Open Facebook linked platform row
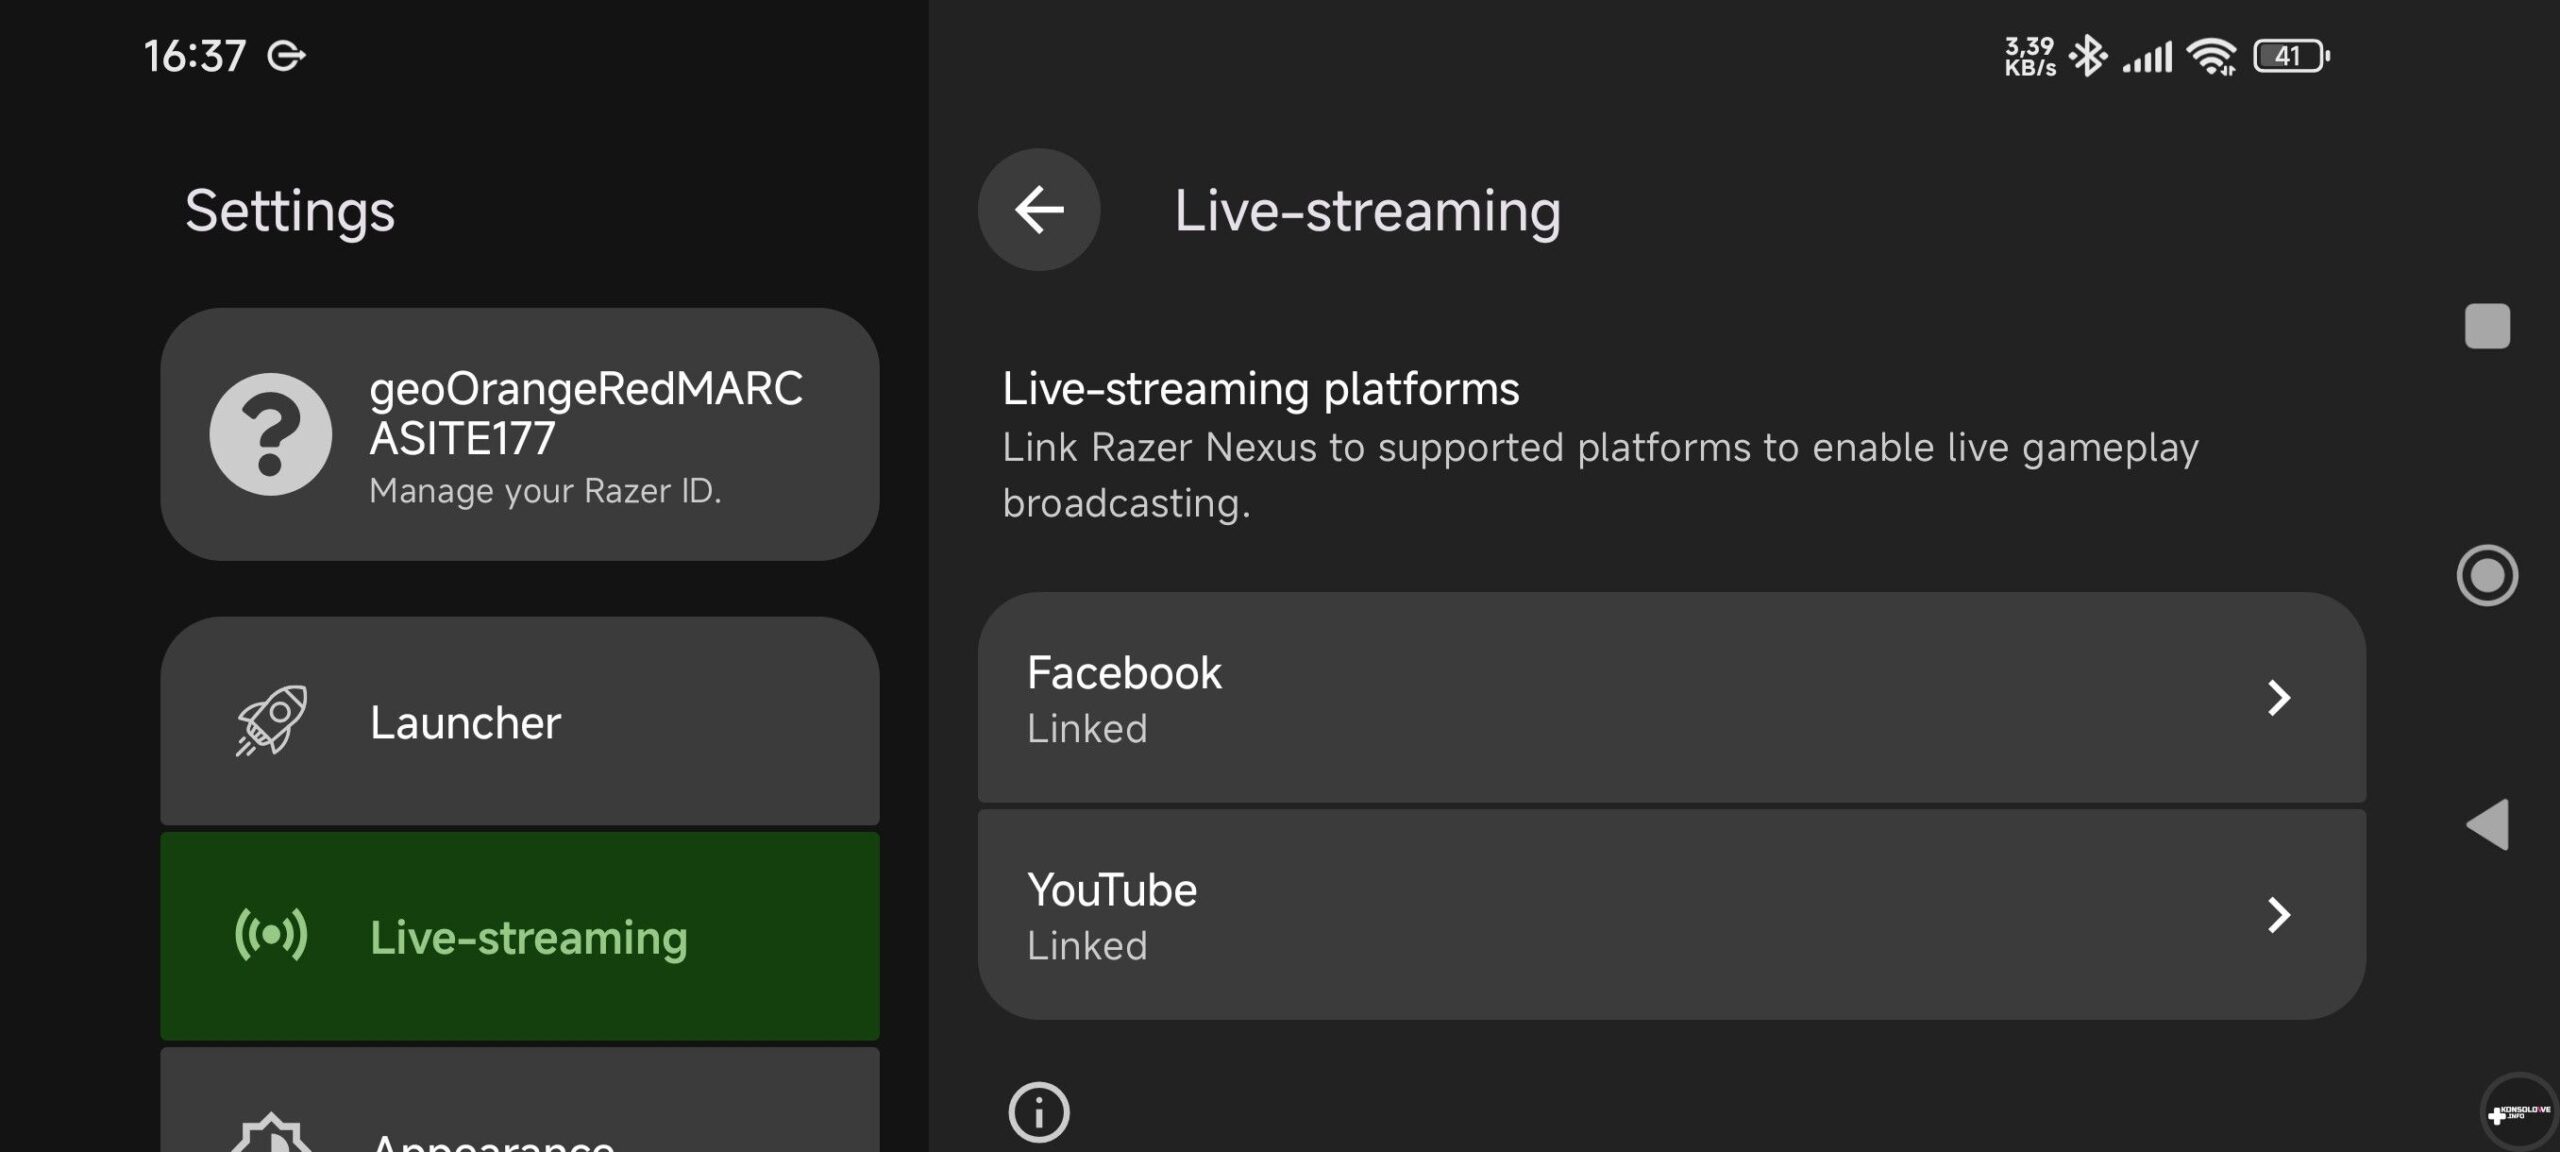Screen dimensions: 2560x1152 pyautogui.click(x=1670, y=698)
